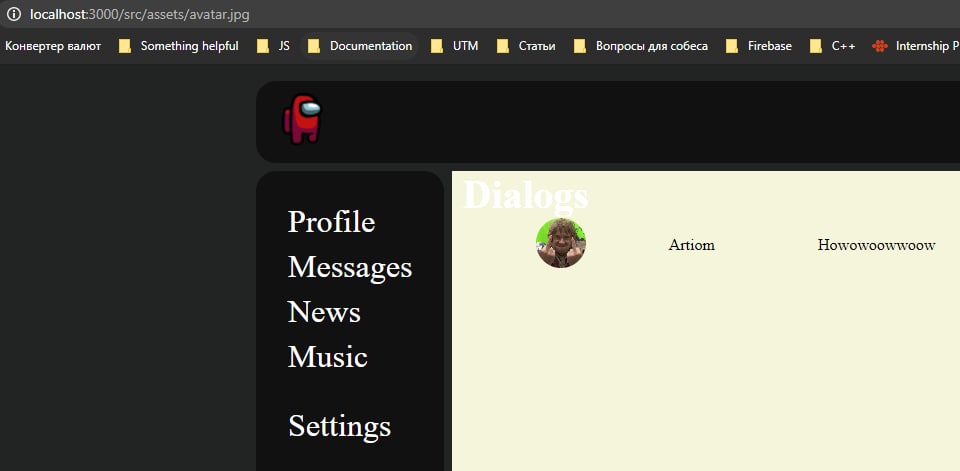This screenshot has width=960, height=471.
Task: Open the Internship bookmark with red icon
Action: (915, 46)
